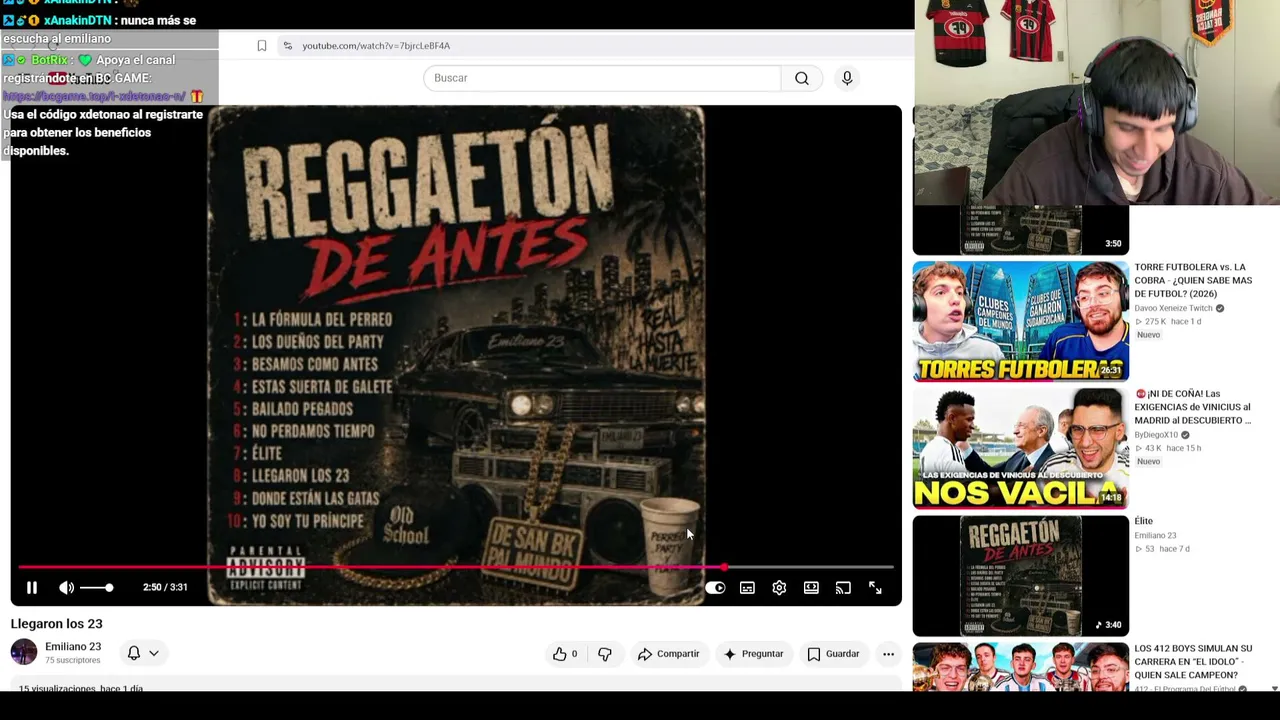This screenshot has height=720, width=1280.
Task: Open the Élite video thumbnail in recommendations
Action: [1020, 575]
